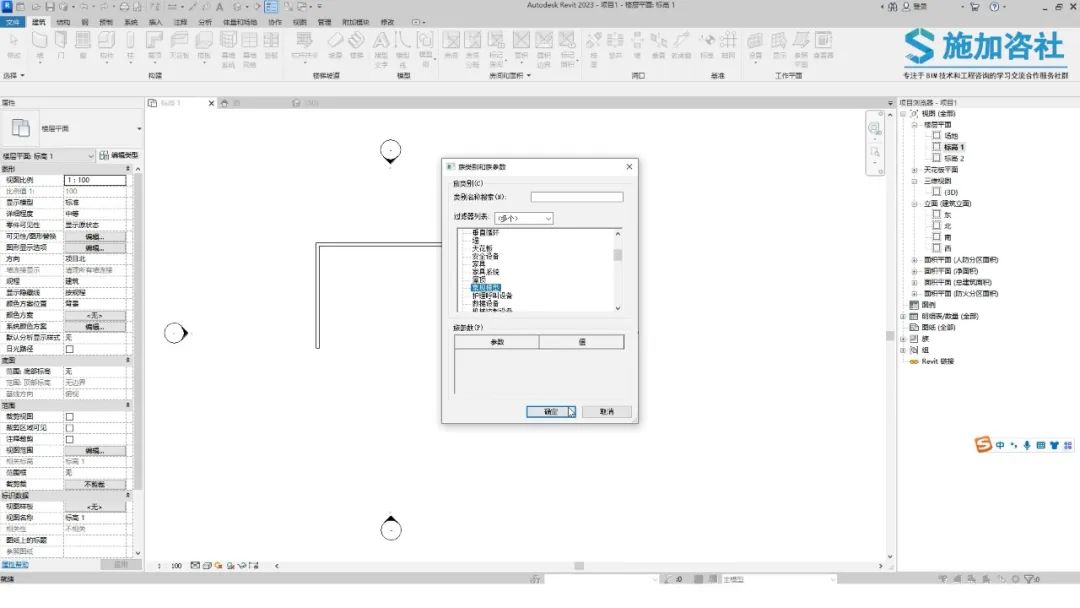The height and width of the screenshot is (608, 1080).
Task: Select 垂直循环 in the category list
Action: (485, 233)
